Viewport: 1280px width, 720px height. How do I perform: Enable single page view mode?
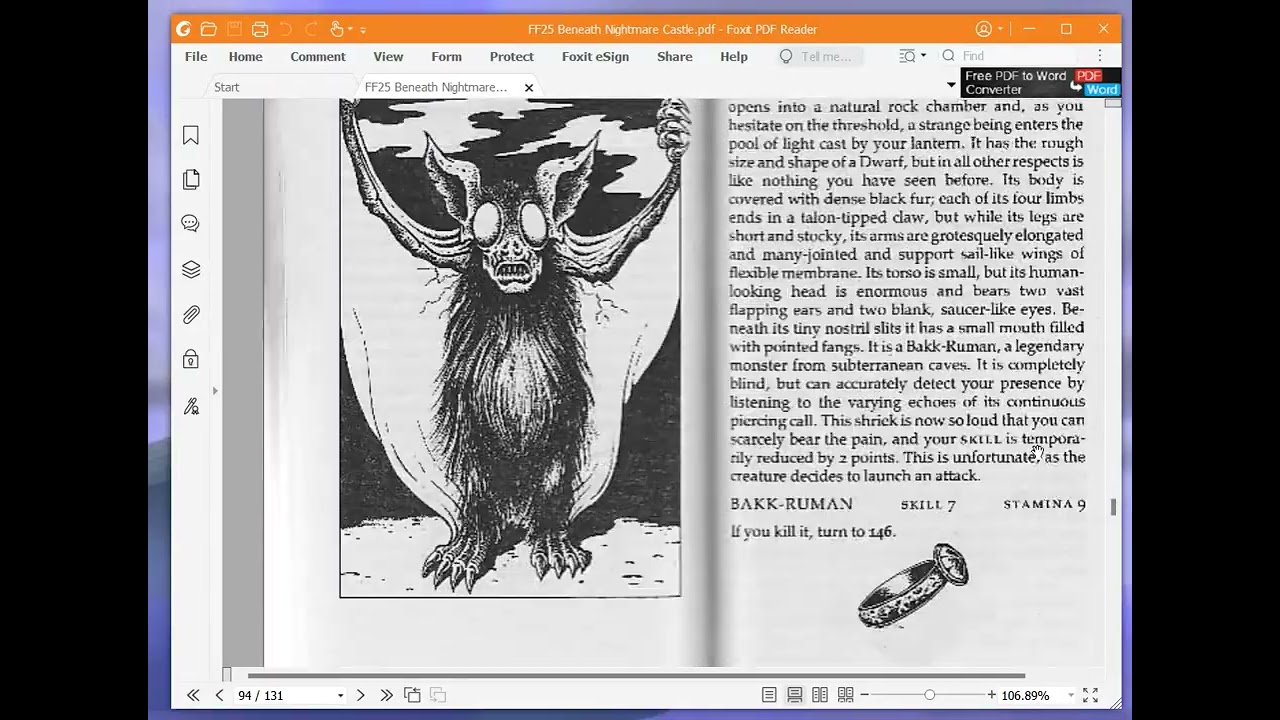(x=769, y=695)
